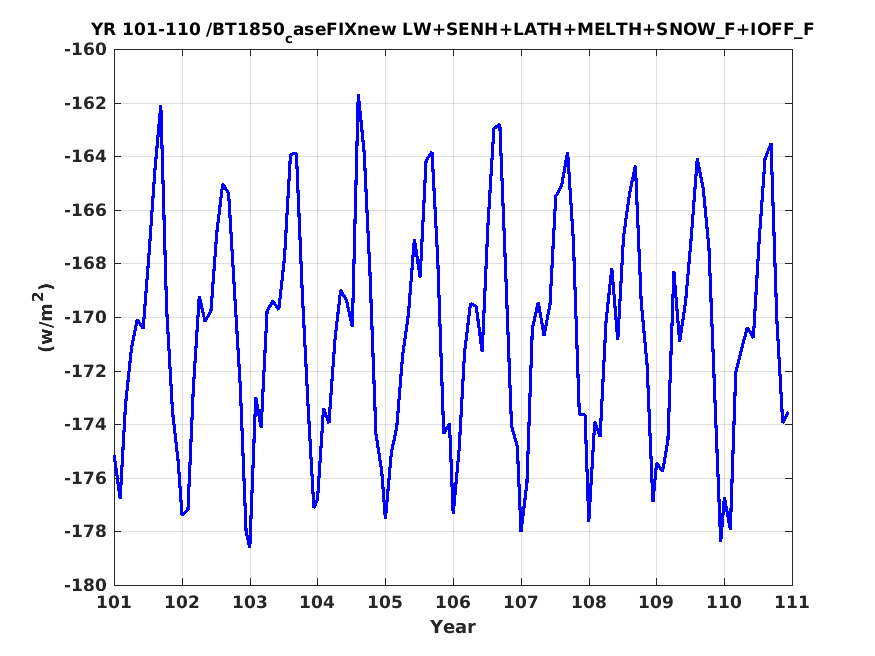875x656 pixels.
Task: Click the x-axis label Year
Action: [x=453, y=627]
